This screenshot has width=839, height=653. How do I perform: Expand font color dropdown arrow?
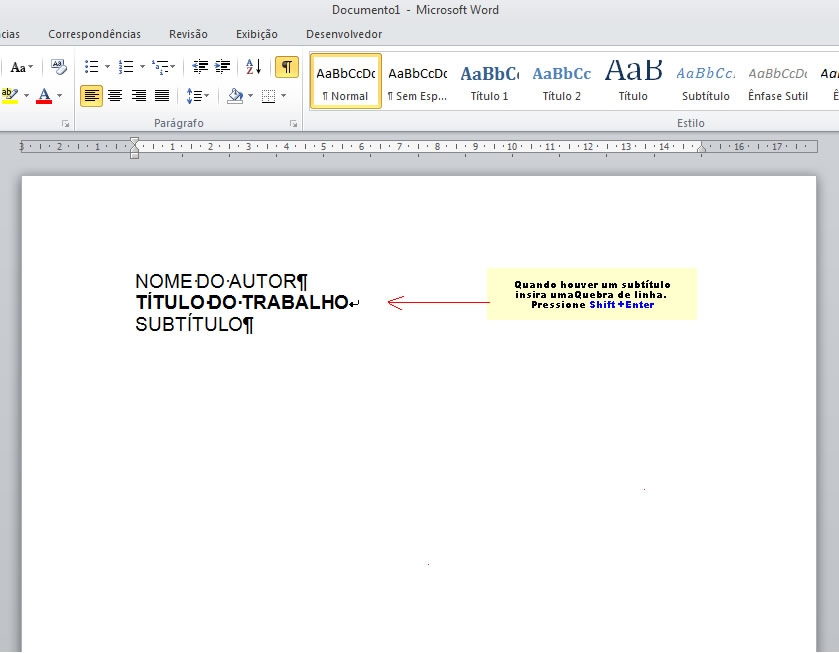click(x=59, y=96)
